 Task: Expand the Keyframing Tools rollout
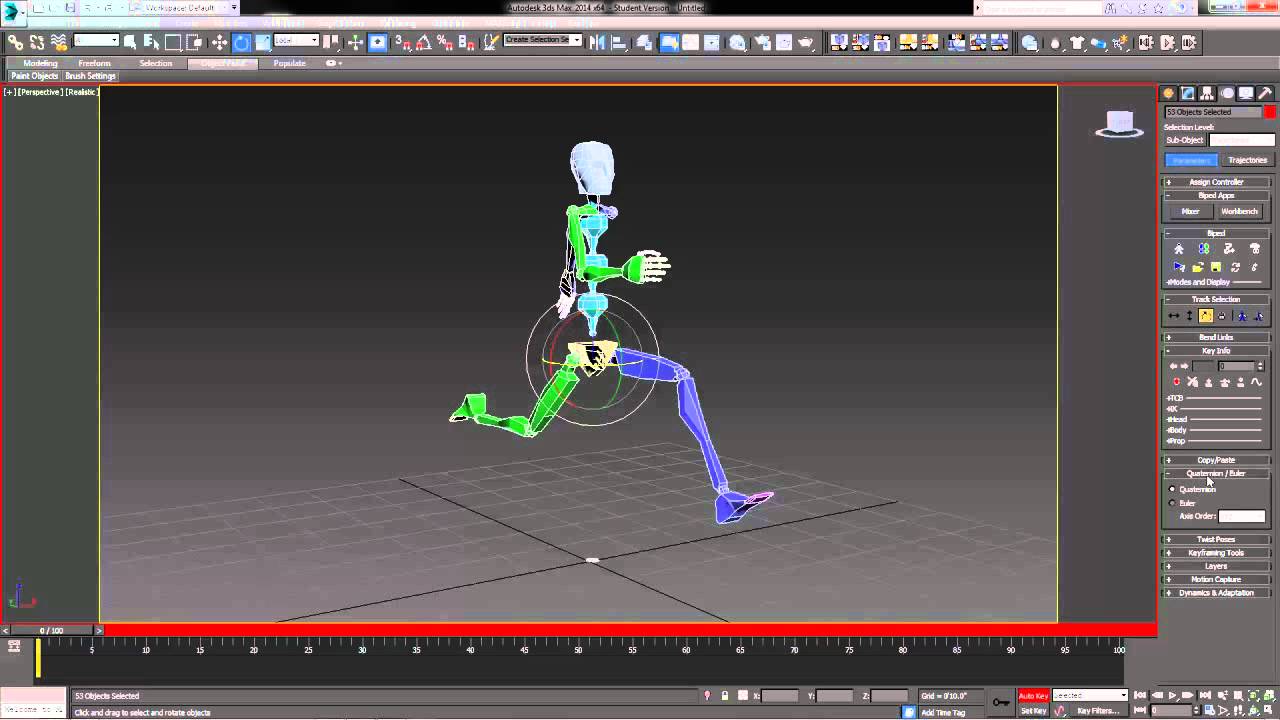click(1216, 553)
